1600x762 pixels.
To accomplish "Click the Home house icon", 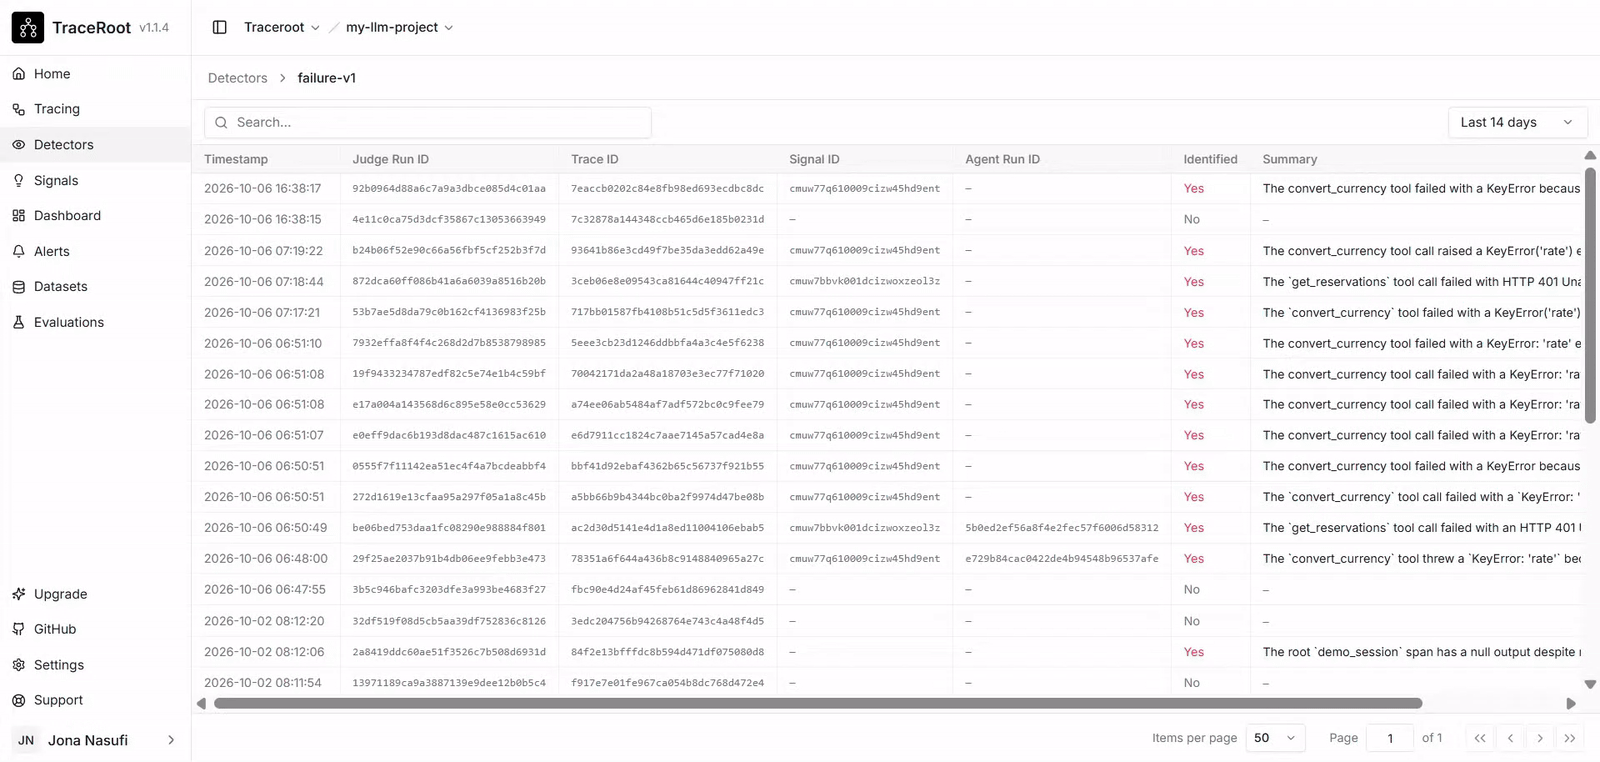I will click(x=19, y=74).
